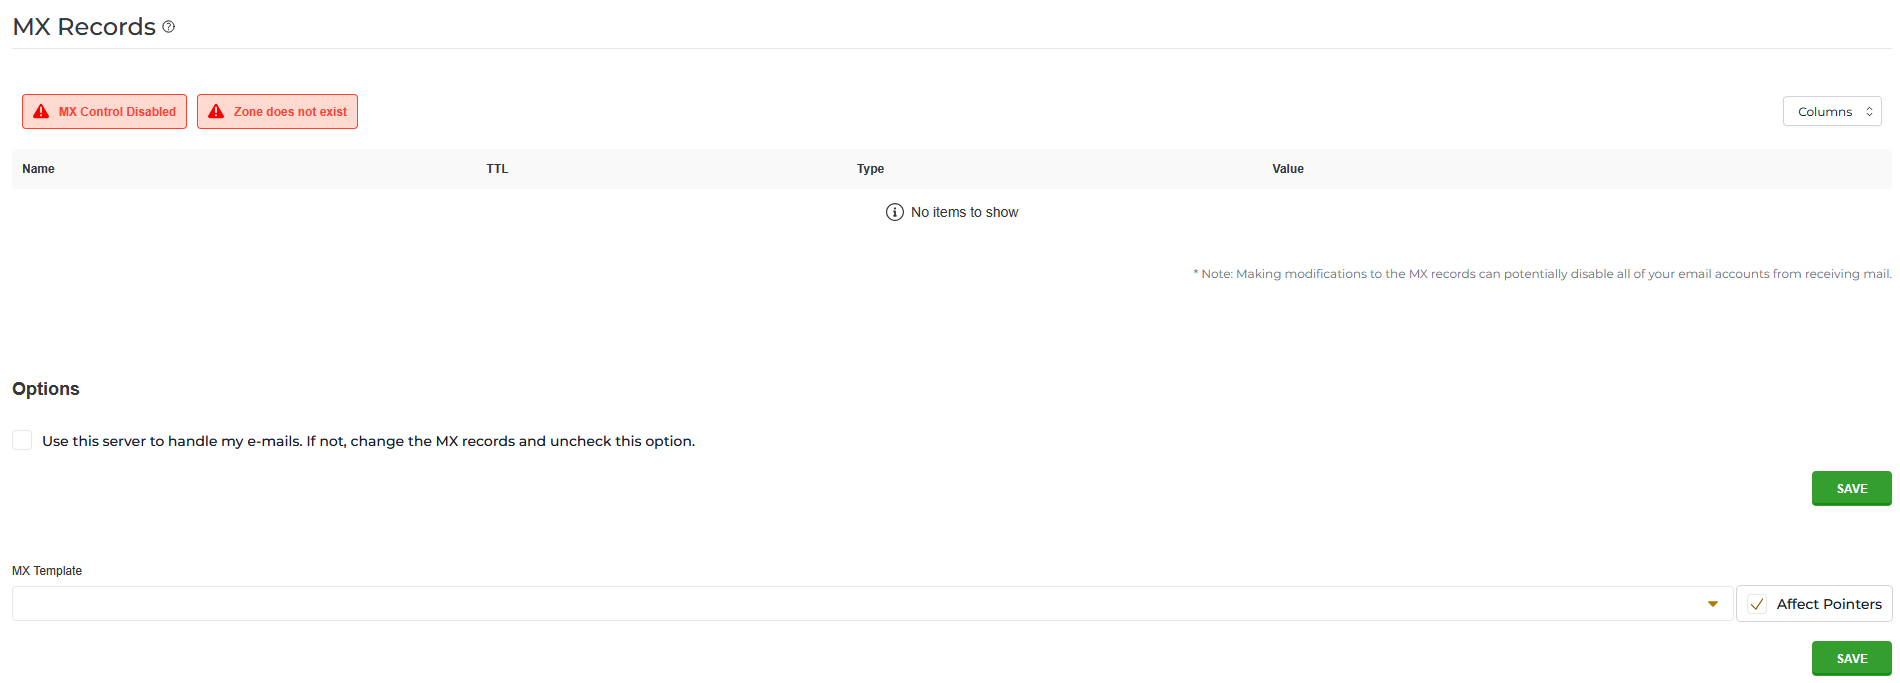Sort by the Name column header
This screenshot has width=1900, height=683.
[38, 169]
